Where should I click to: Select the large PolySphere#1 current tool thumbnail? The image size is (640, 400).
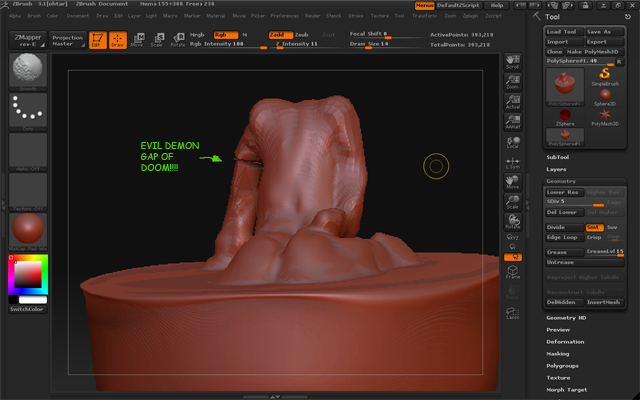point(565,87)
